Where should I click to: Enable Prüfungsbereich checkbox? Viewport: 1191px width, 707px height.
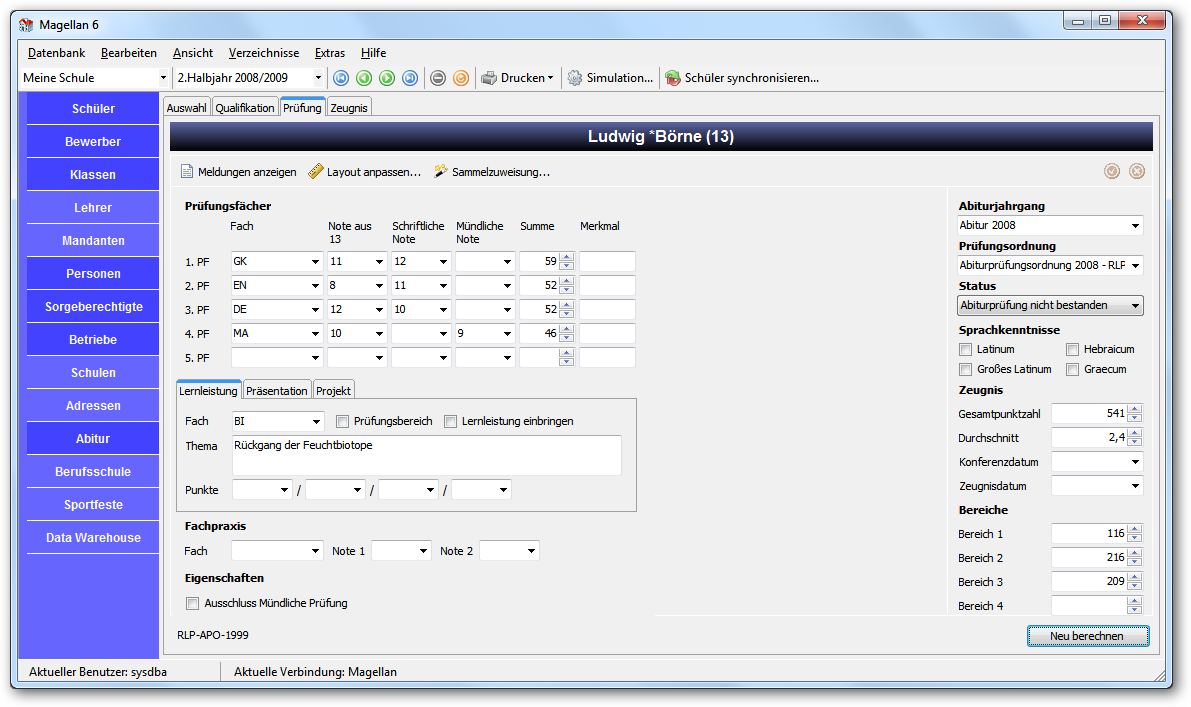(x=343, y=421)
